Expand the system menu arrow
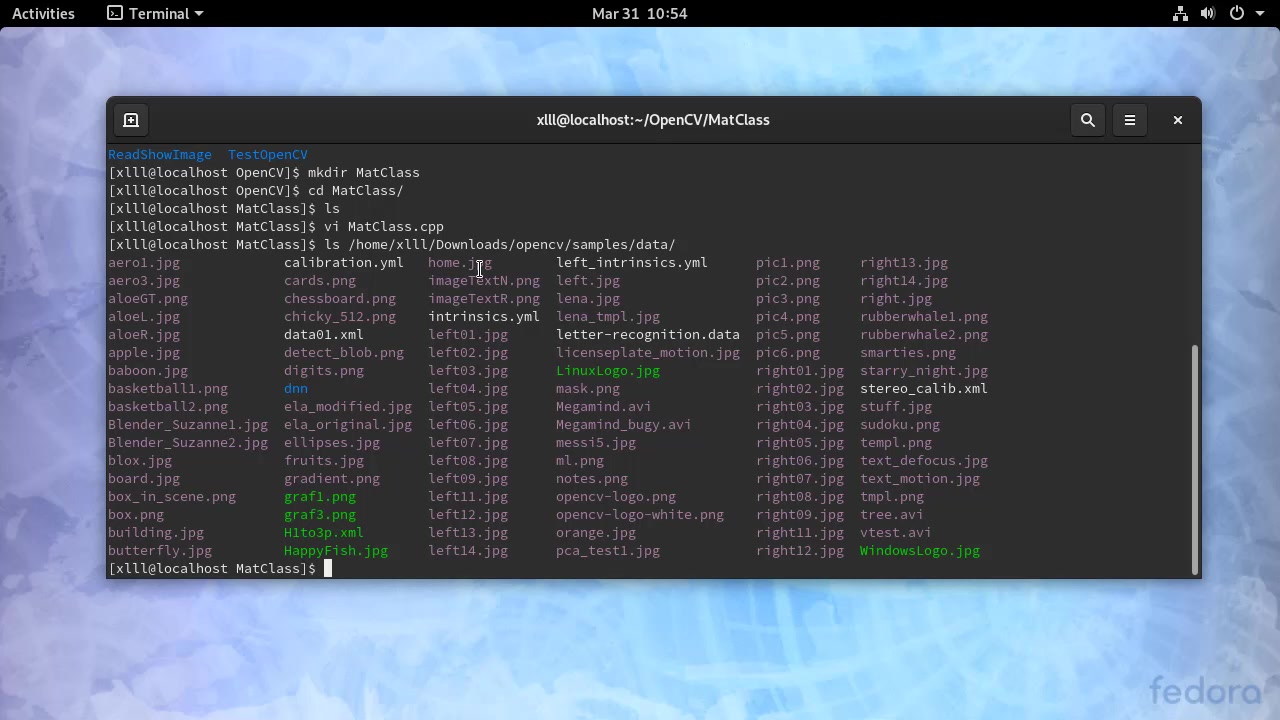Screen dimensions: 1280x720 coord(1259,14)
